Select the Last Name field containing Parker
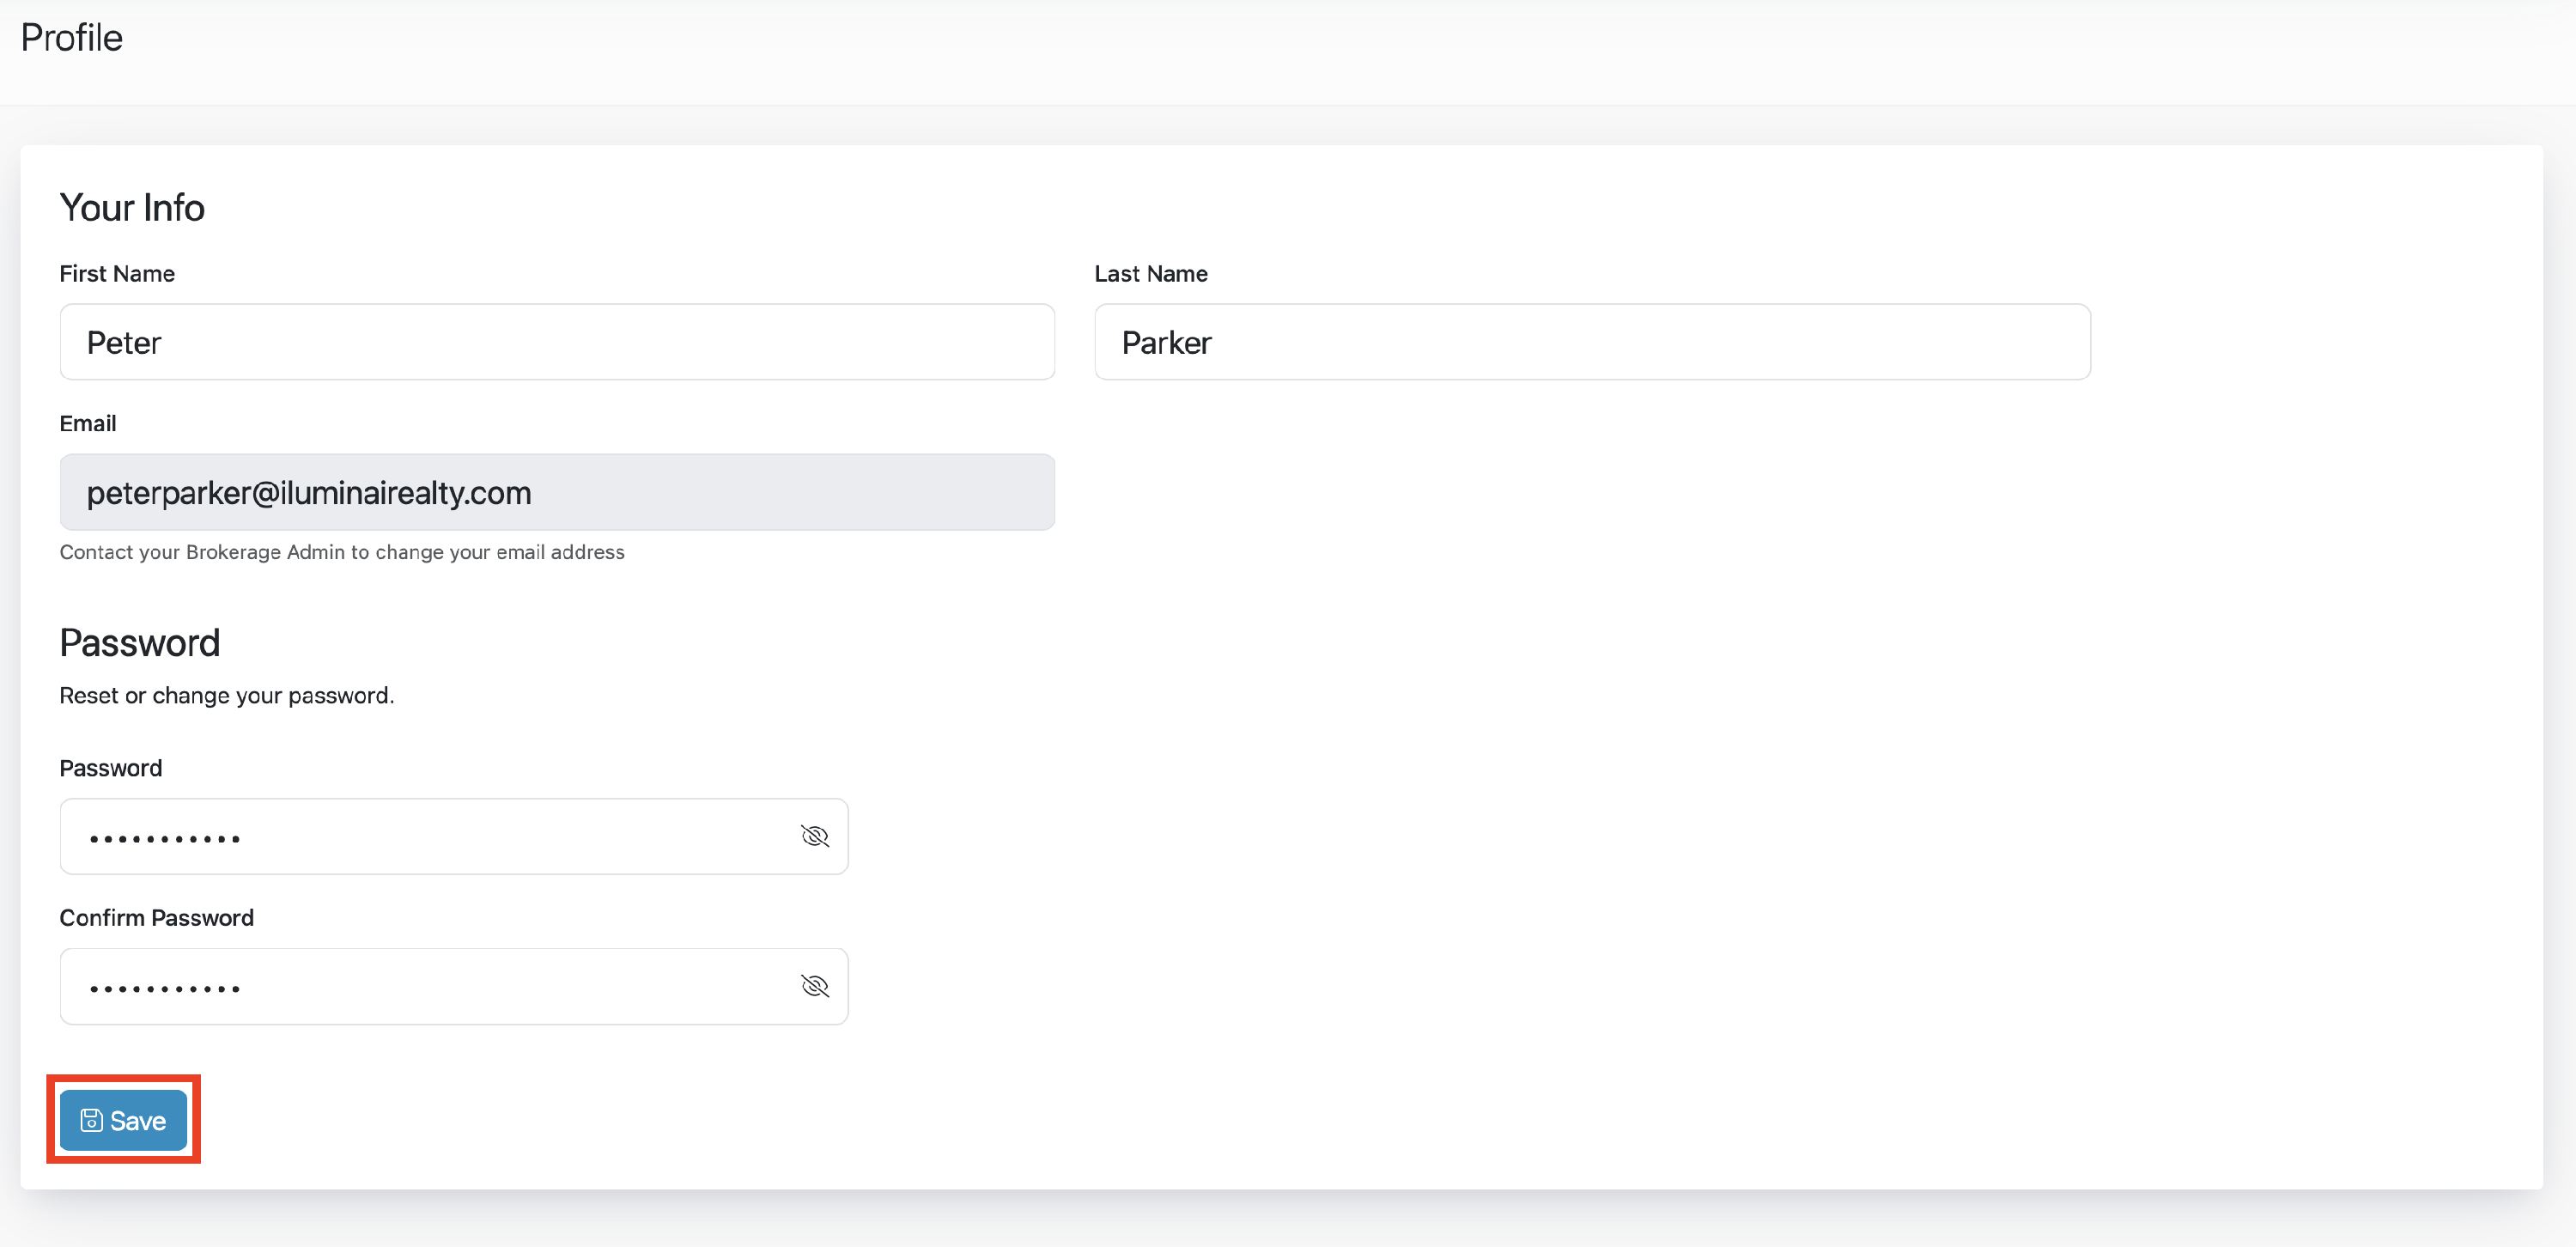The image size is (2576, 1247). pyautogui.click(x=1592, y=342)
